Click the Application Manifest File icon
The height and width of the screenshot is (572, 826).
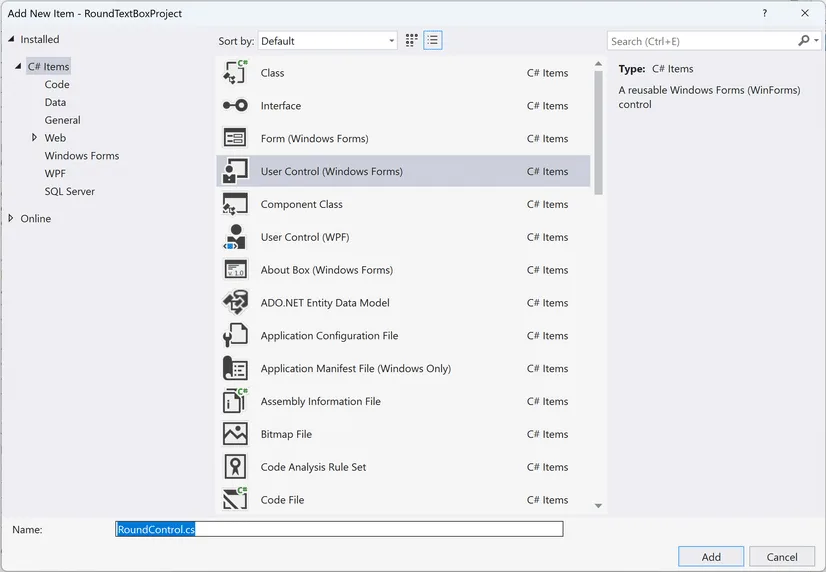point(235,368)
